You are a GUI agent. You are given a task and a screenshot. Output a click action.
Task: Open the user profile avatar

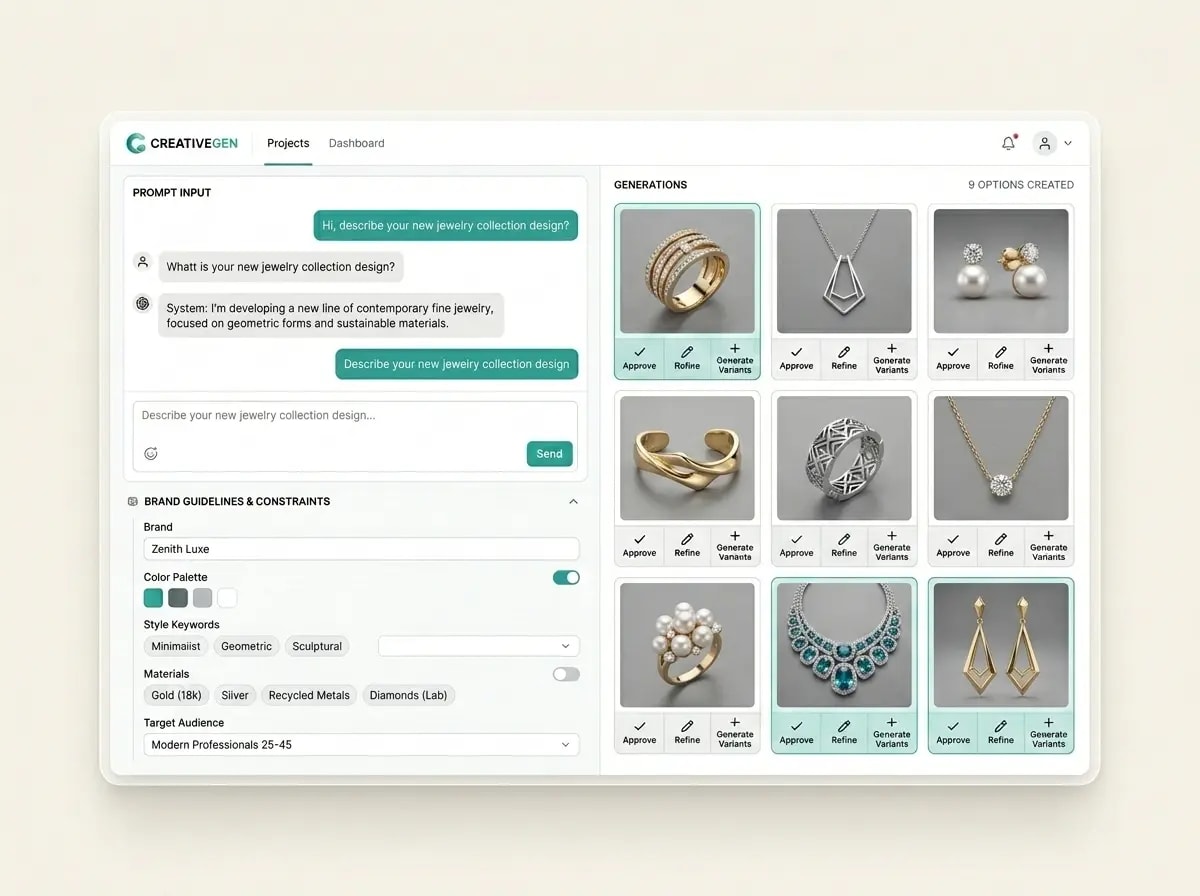(x=1045, y=143)
